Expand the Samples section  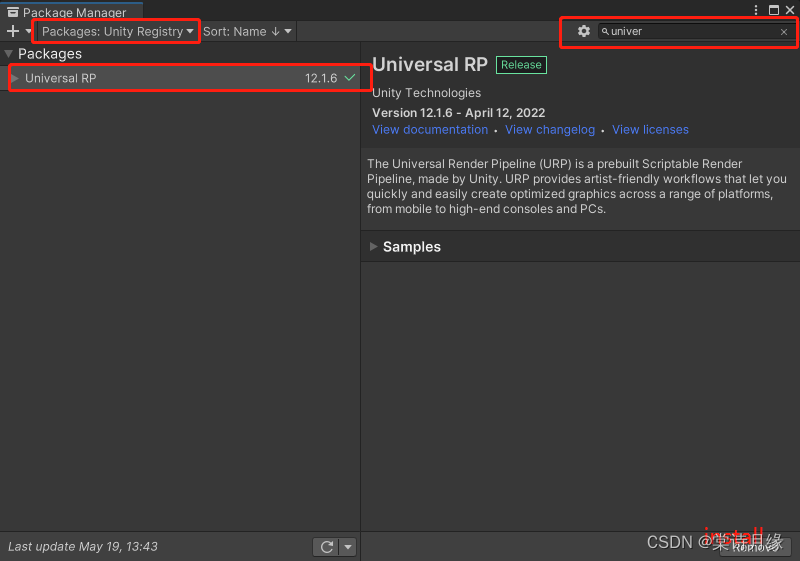click(373, 246)
